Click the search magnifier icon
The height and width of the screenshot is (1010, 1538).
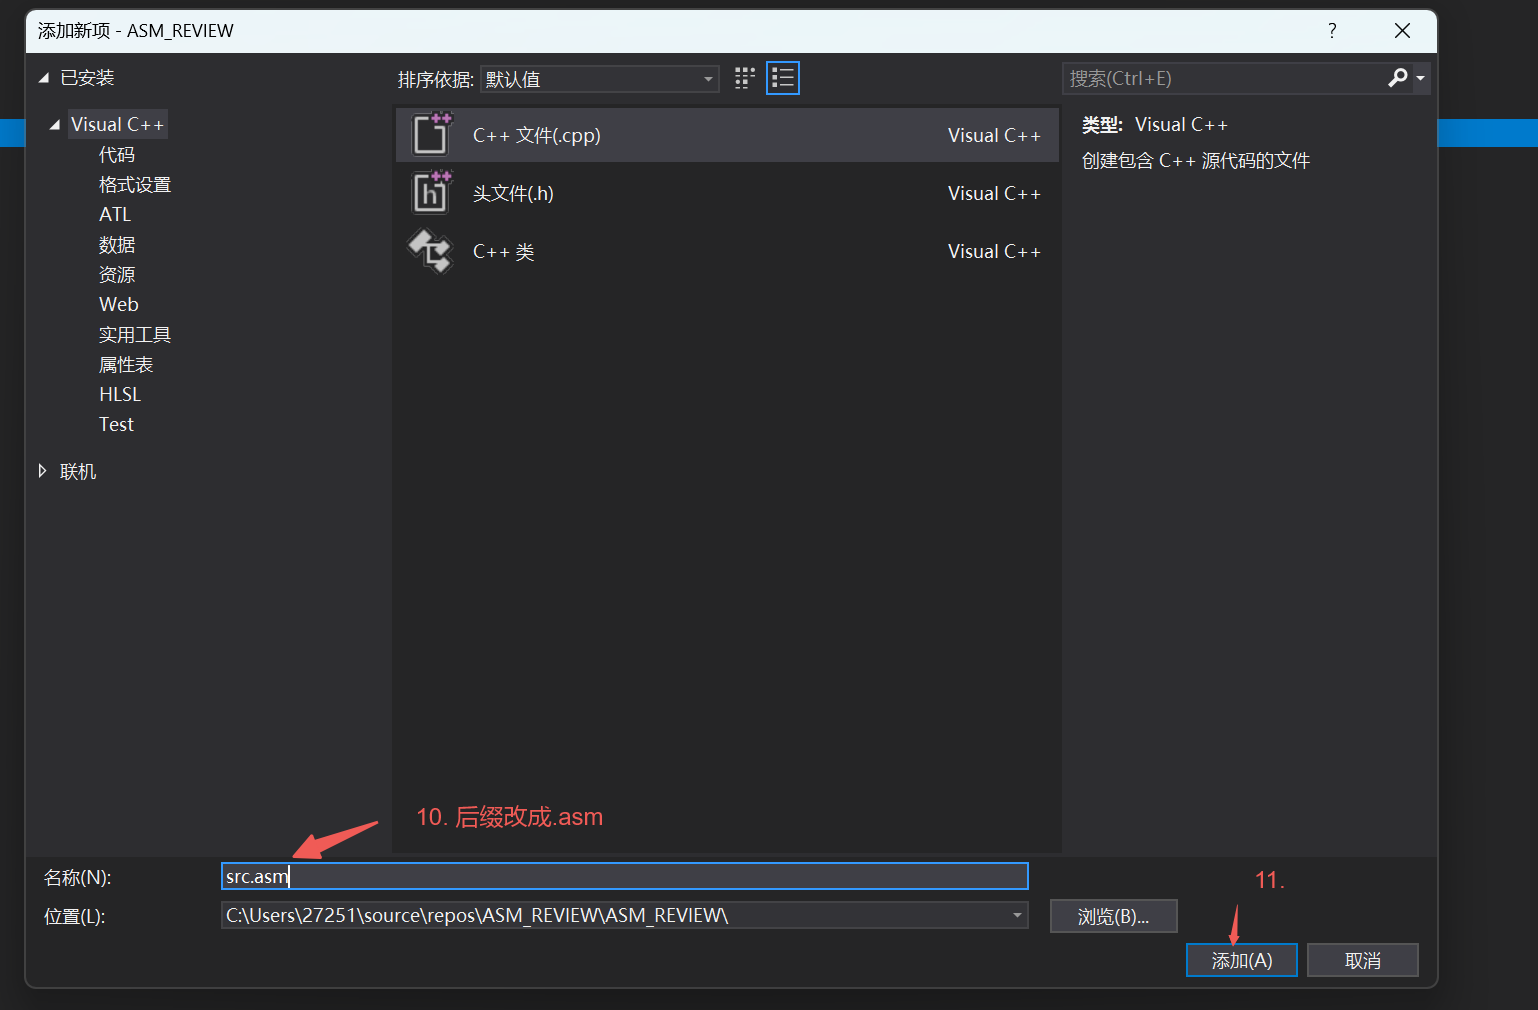point(1398,78)
